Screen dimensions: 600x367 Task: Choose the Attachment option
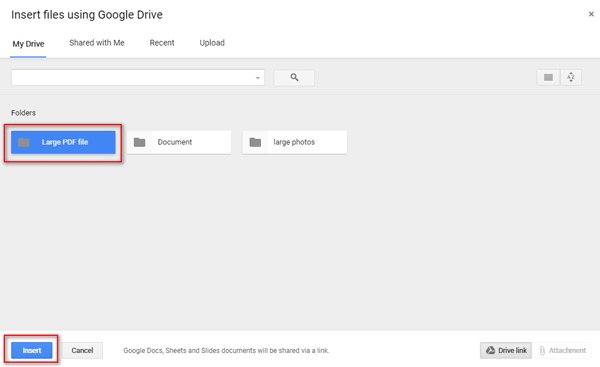coord(562,350)
